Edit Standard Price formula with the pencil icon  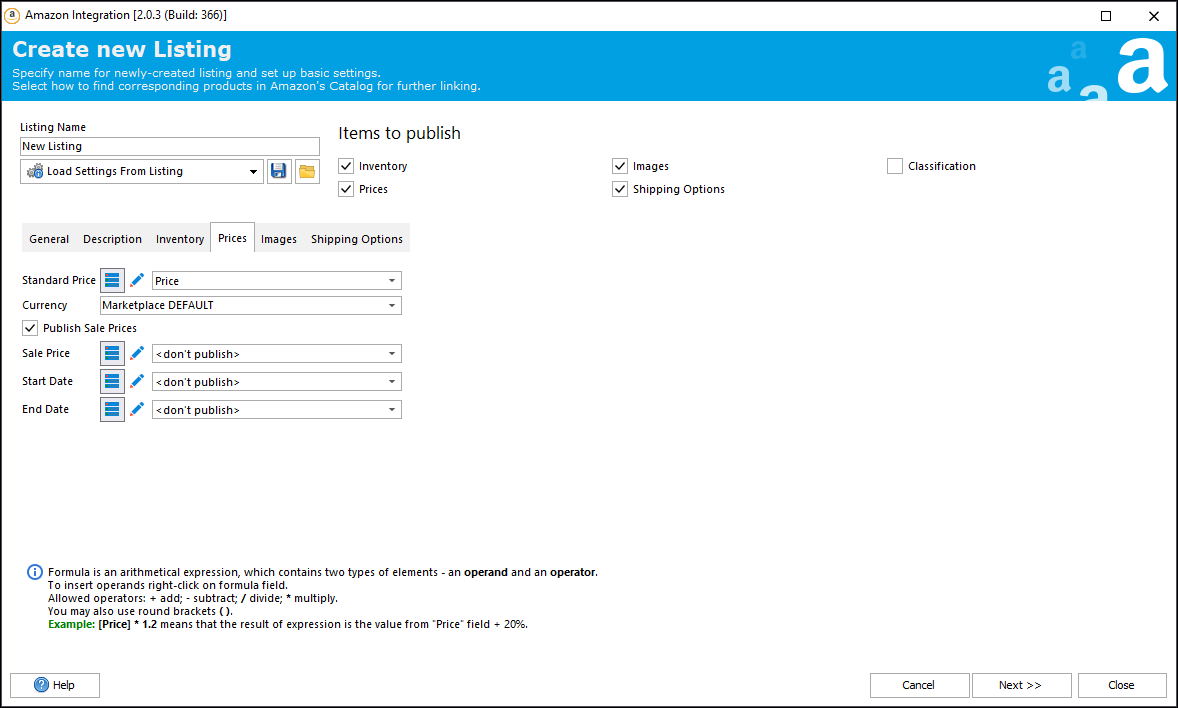coord(137,280)
